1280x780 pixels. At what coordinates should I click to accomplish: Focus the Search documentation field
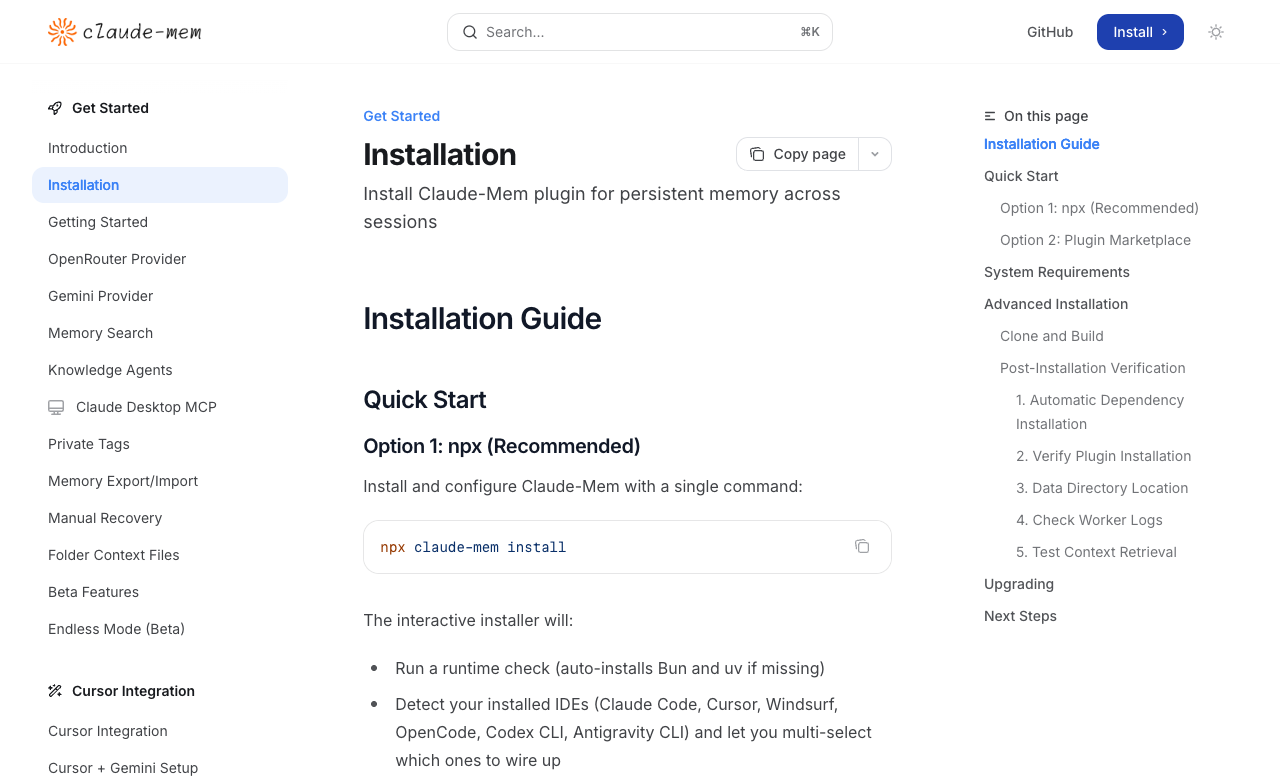[640, 32]
